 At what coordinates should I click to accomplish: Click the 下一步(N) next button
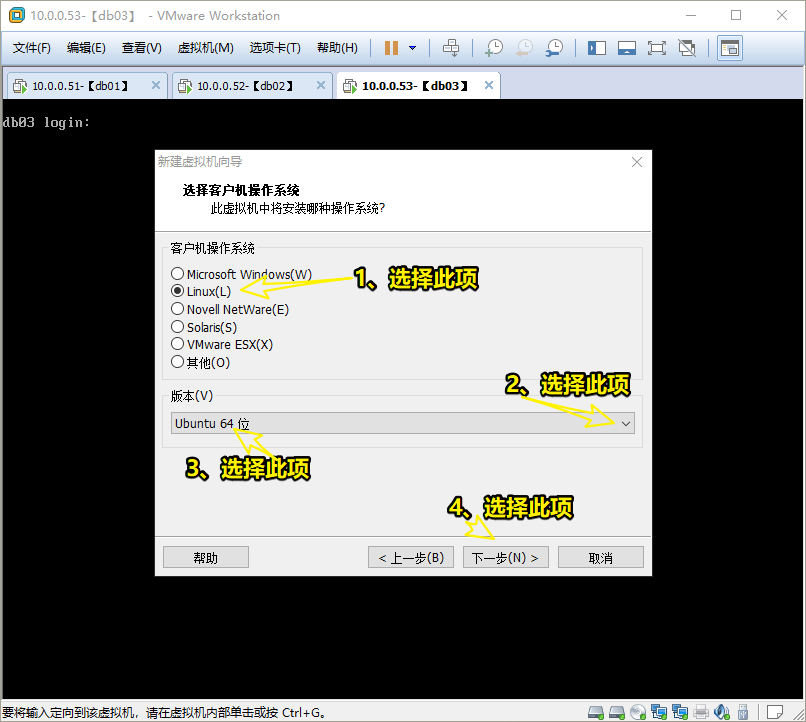(506, 557)
